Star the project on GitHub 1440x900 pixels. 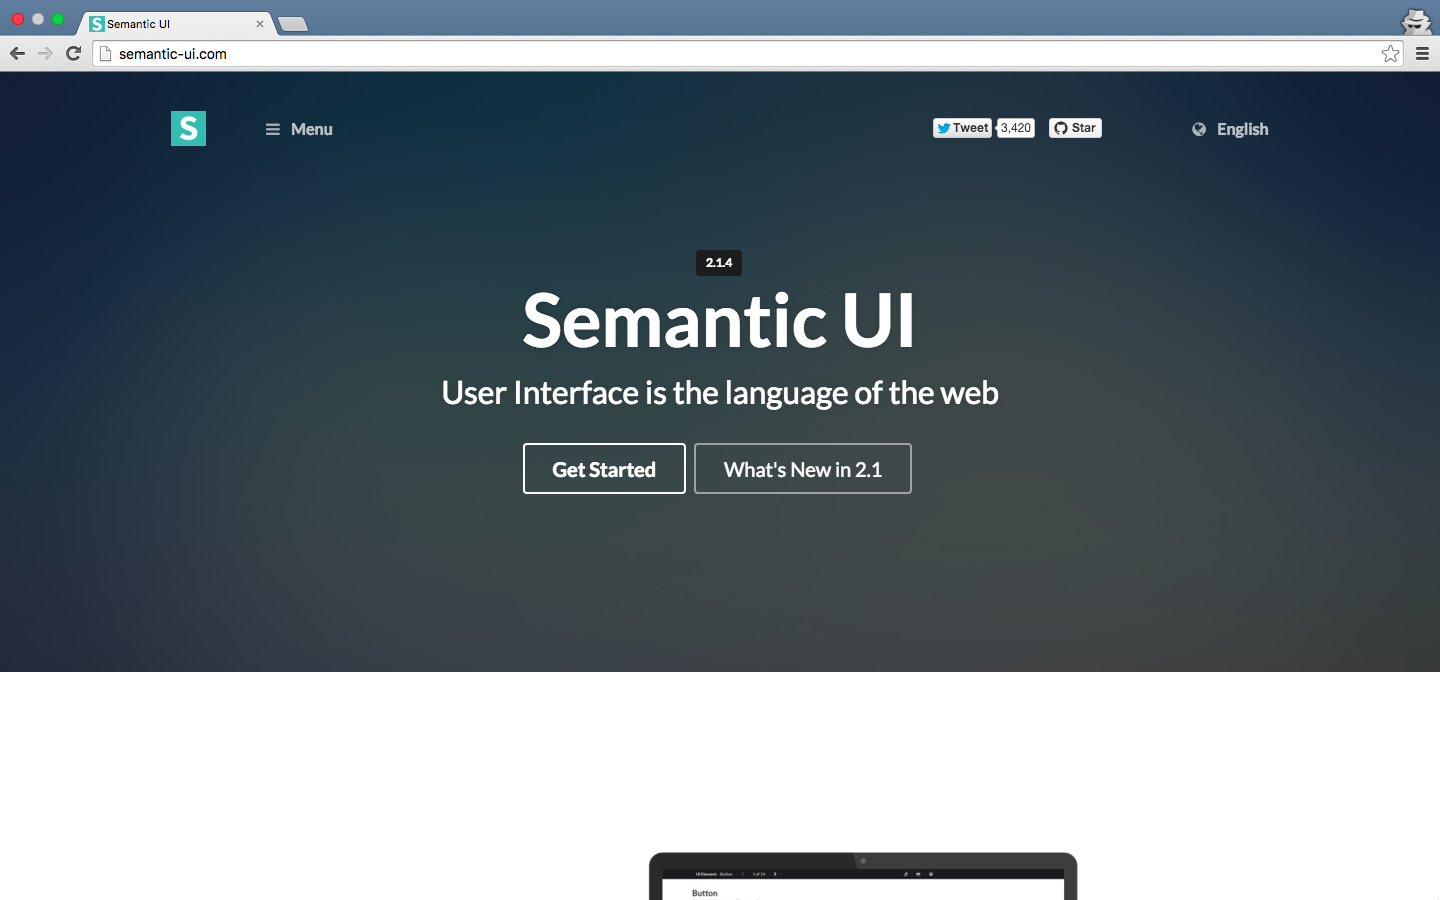pos(1075,128)
